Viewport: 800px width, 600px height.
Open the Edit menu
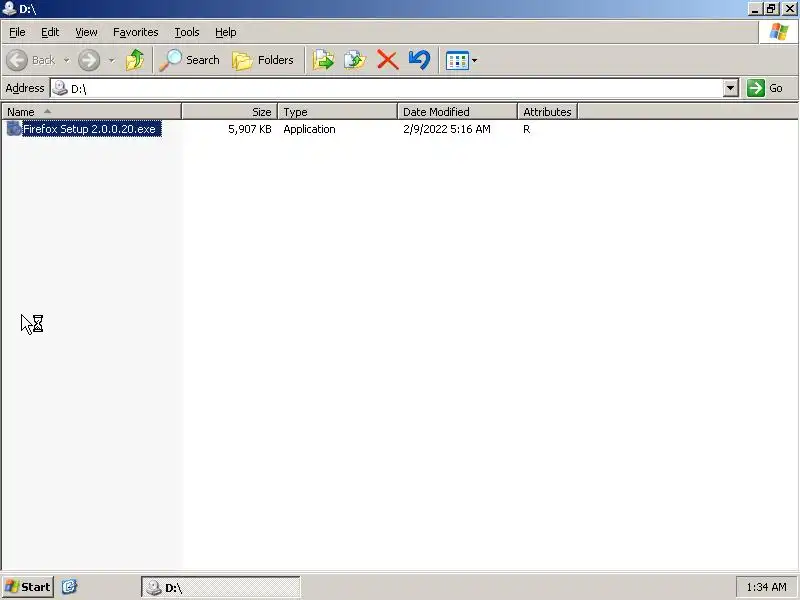coord(50,32)
